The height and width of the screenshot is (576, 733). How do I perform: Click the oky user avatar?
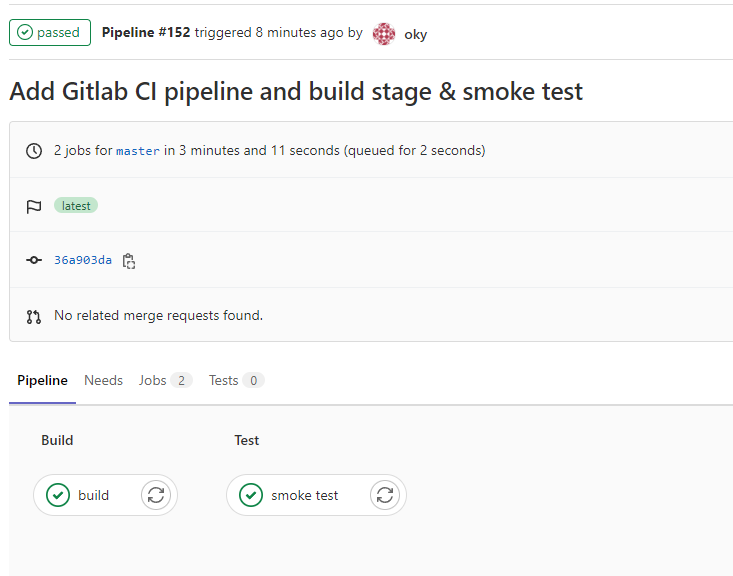384,34
